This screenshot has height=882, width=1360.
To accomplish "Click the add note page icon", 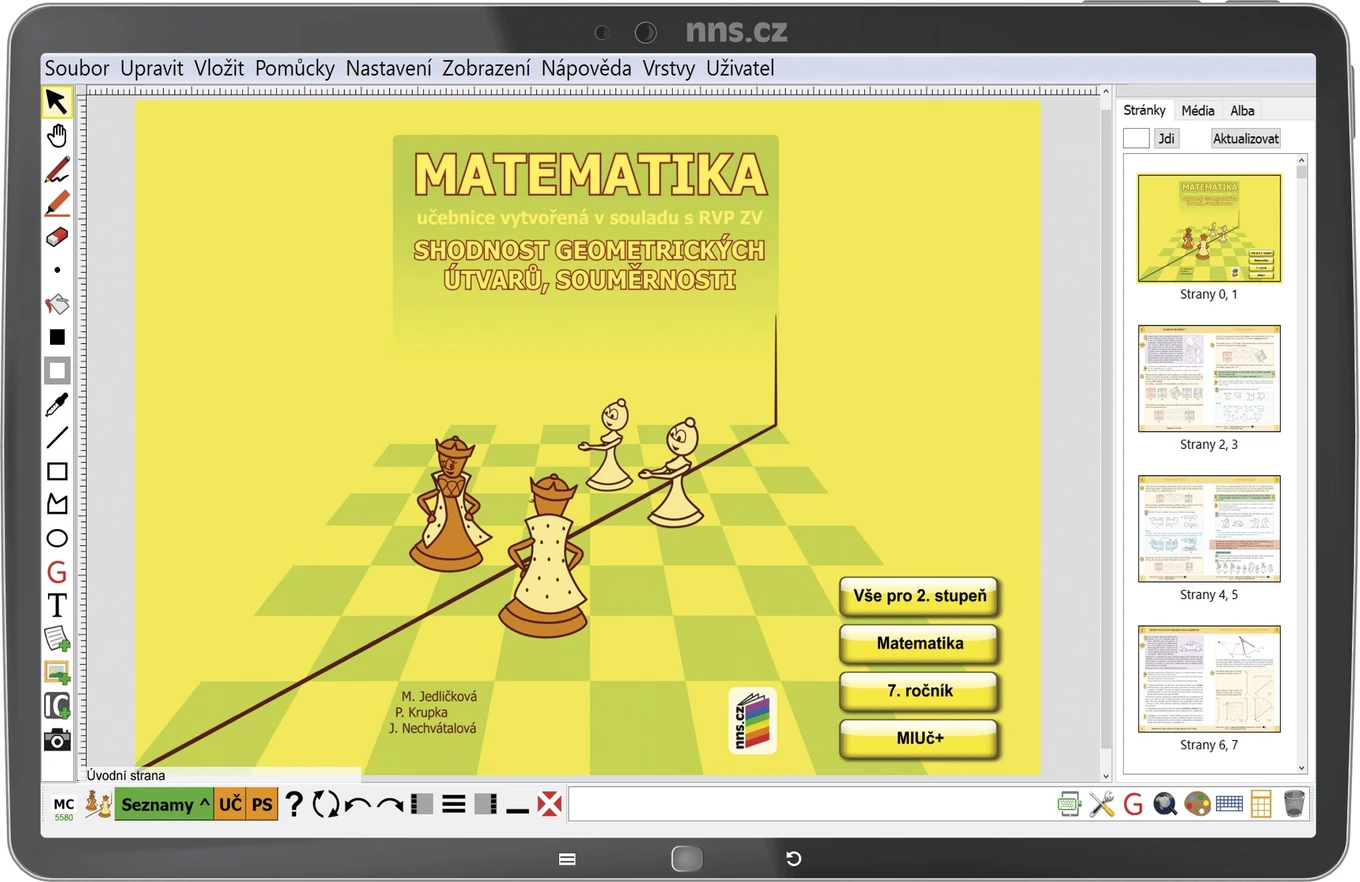I will 57,639.
